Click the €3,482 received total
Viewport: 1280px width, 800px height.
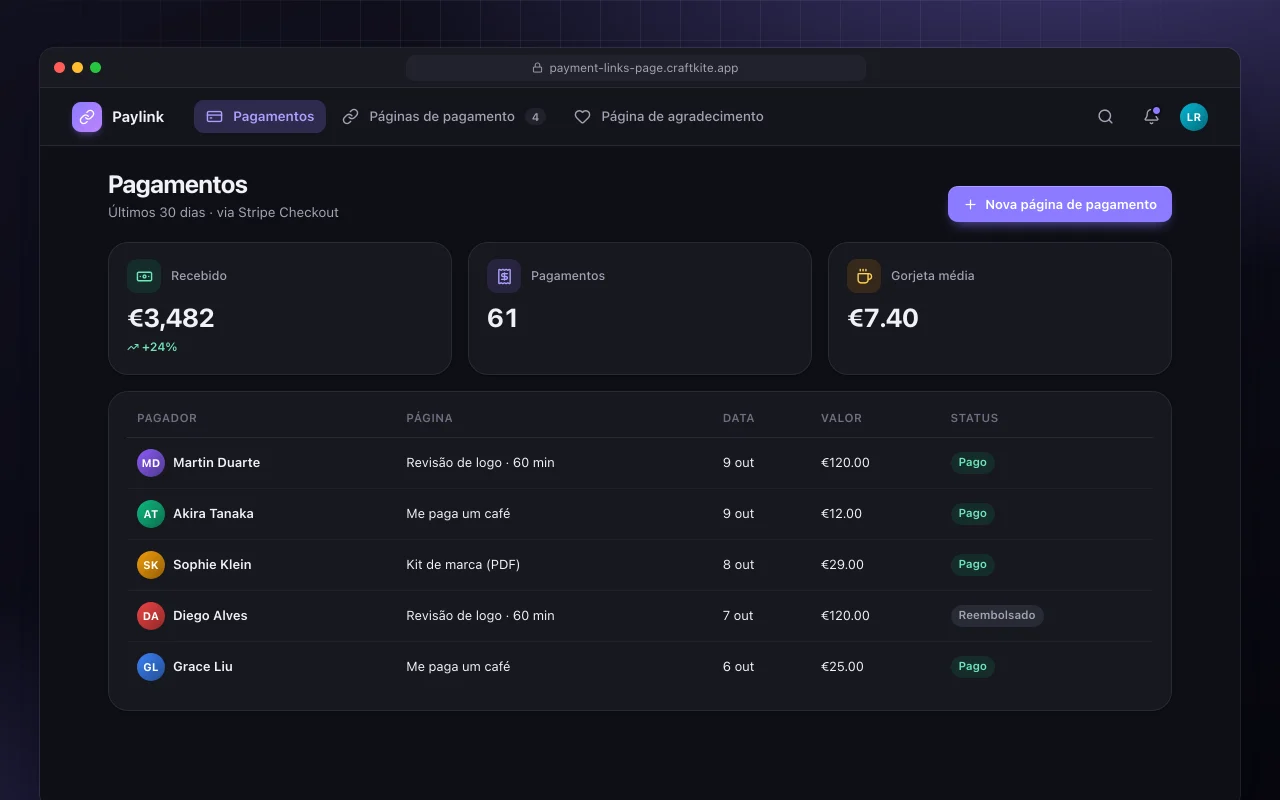(171, 318)
